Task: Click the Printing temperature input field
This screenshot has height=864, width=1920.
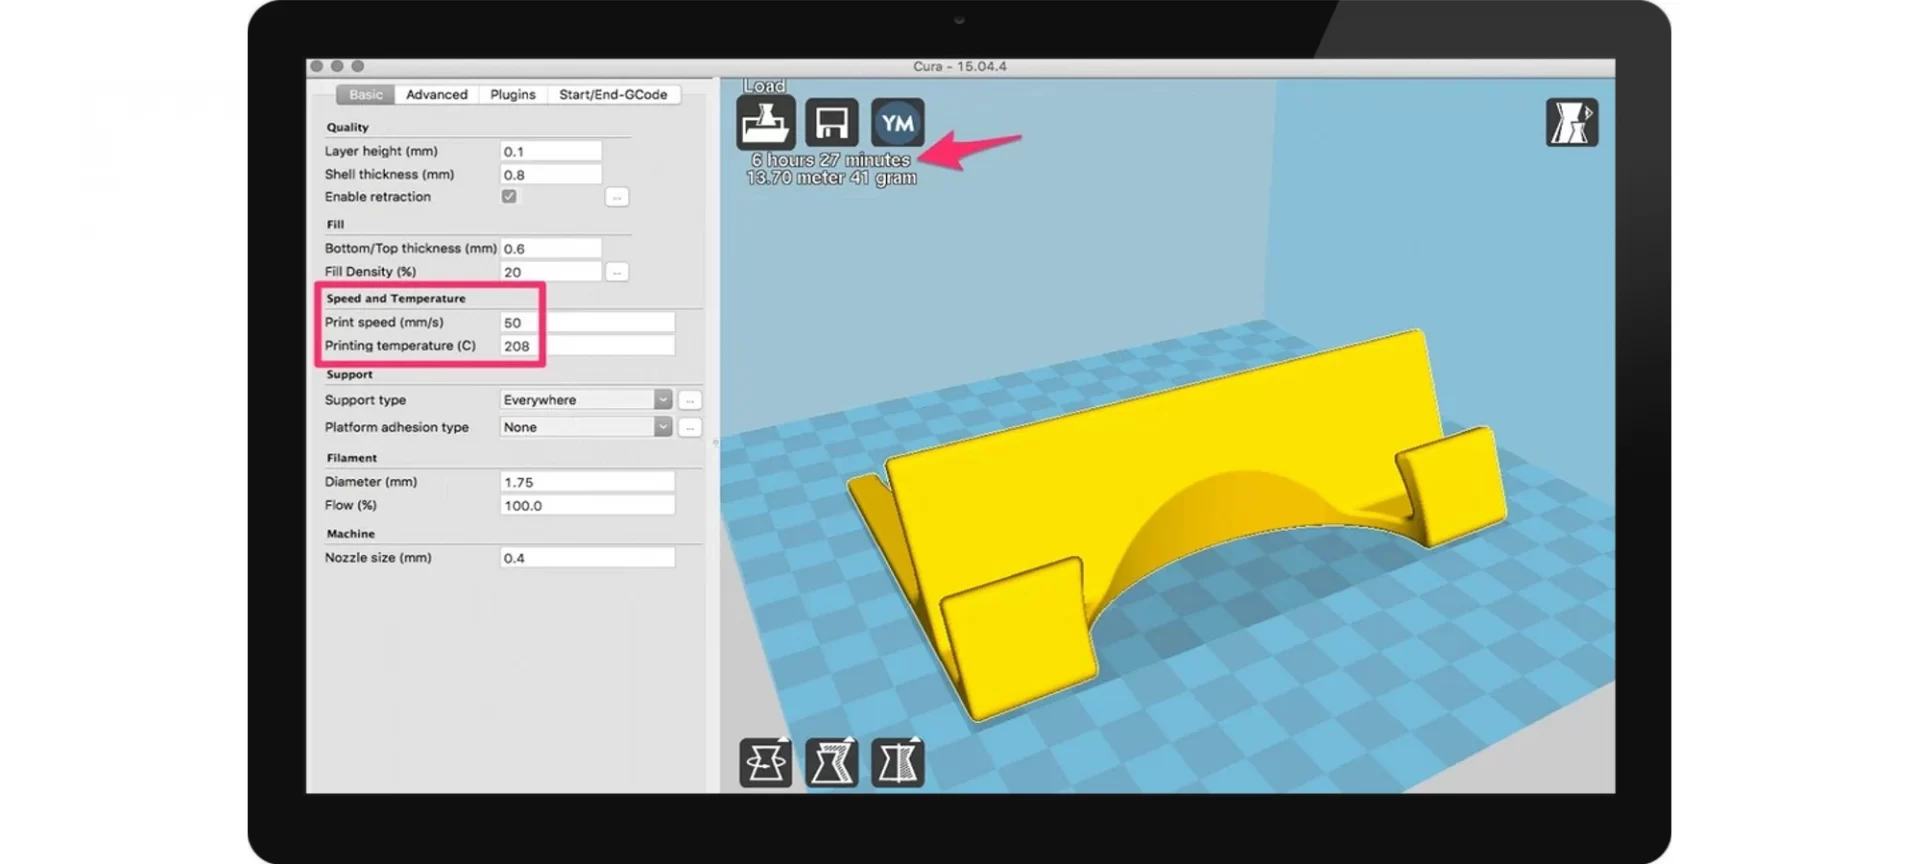Action: 587,346
